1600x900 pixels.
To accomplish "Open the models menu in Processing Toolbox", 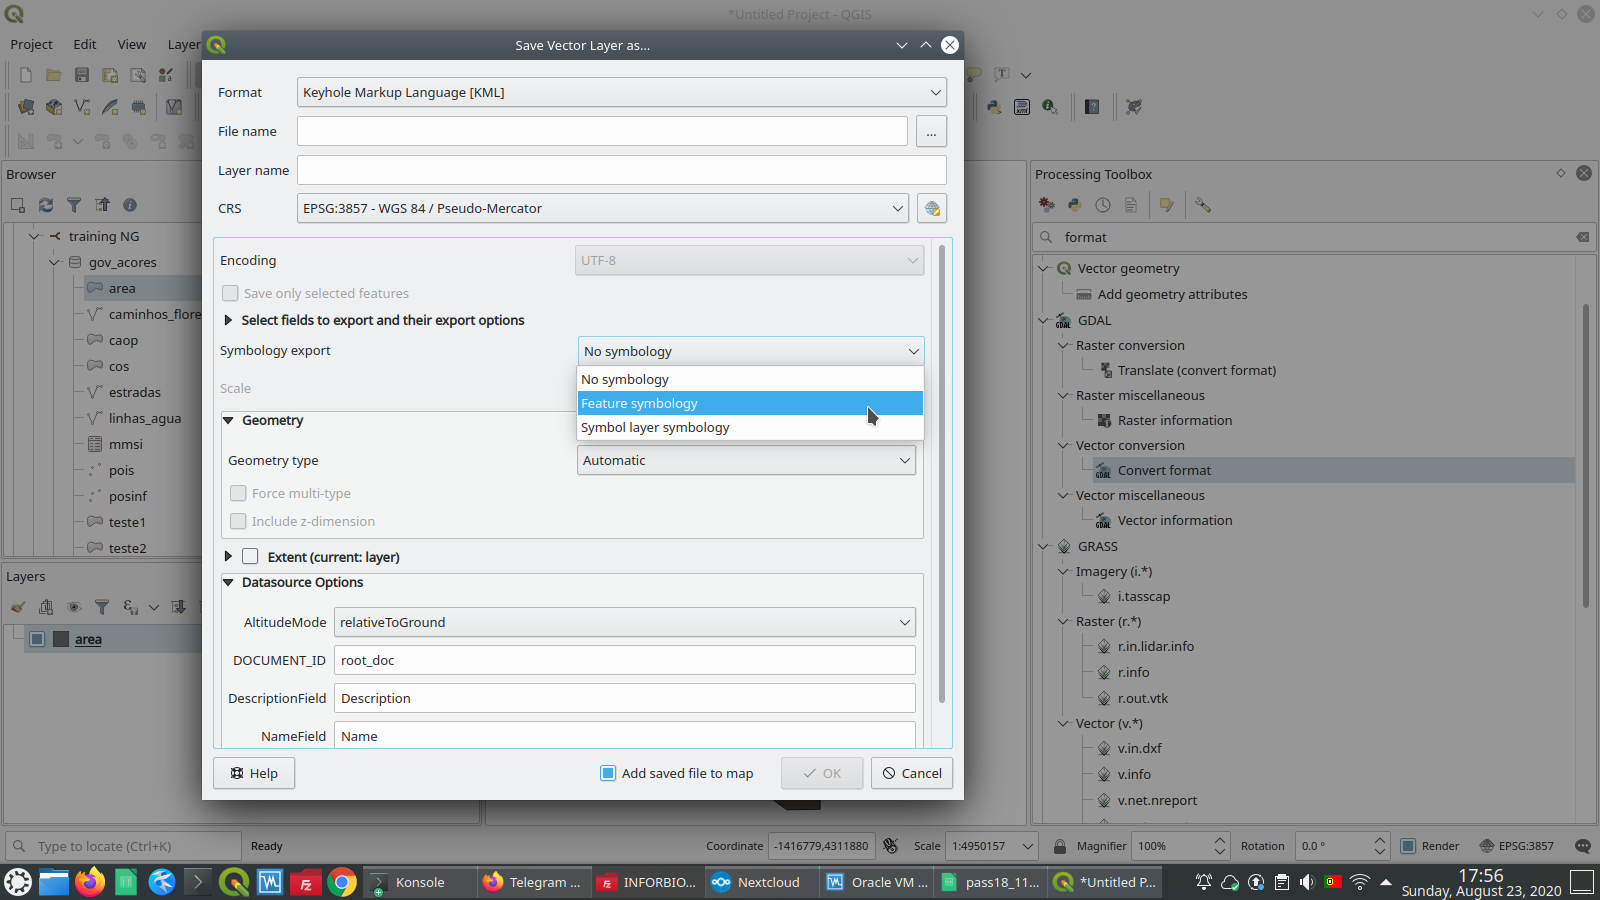I will click(1047, 205).
